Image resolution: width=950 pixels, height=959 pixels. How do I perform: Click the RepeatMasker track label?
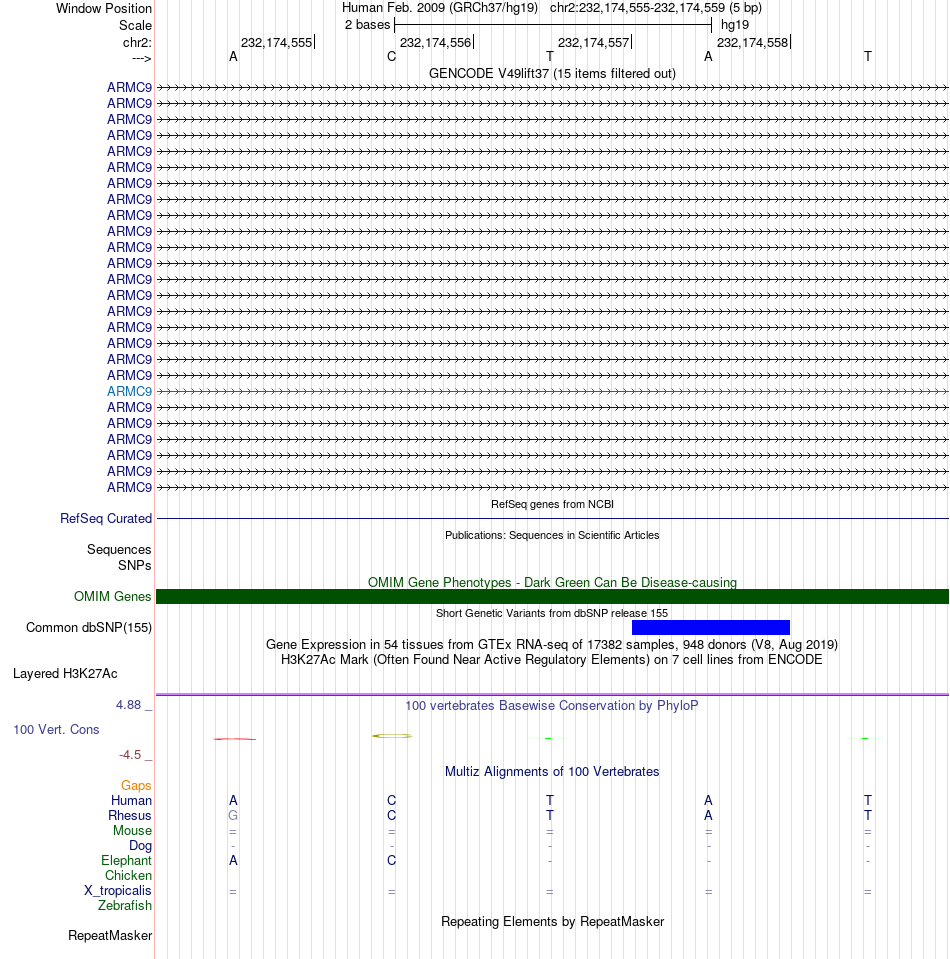tap(110, 936)
